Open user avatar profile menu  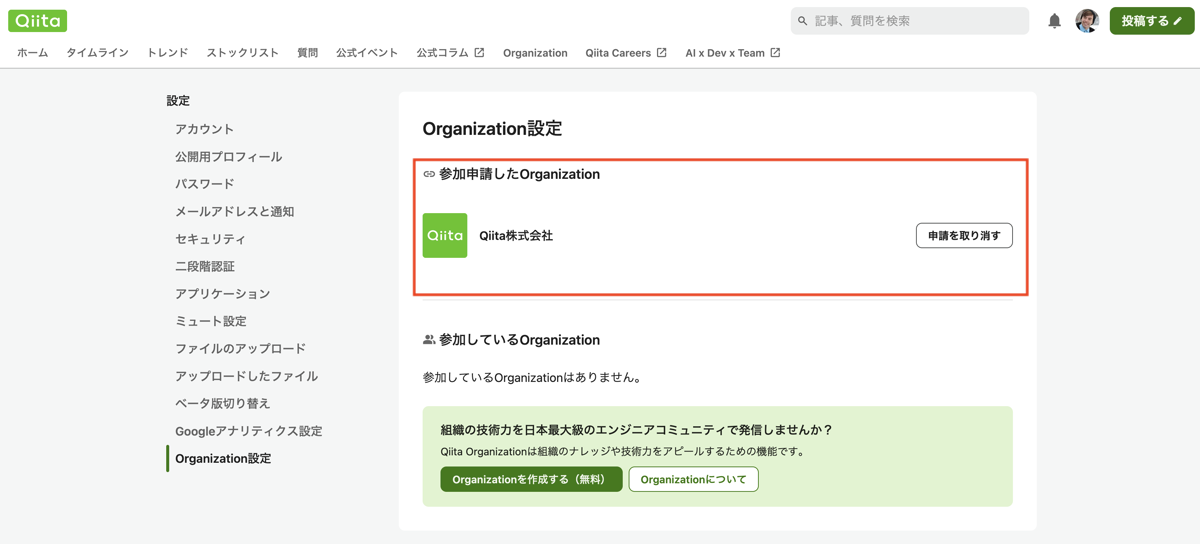click(1087, 20)
